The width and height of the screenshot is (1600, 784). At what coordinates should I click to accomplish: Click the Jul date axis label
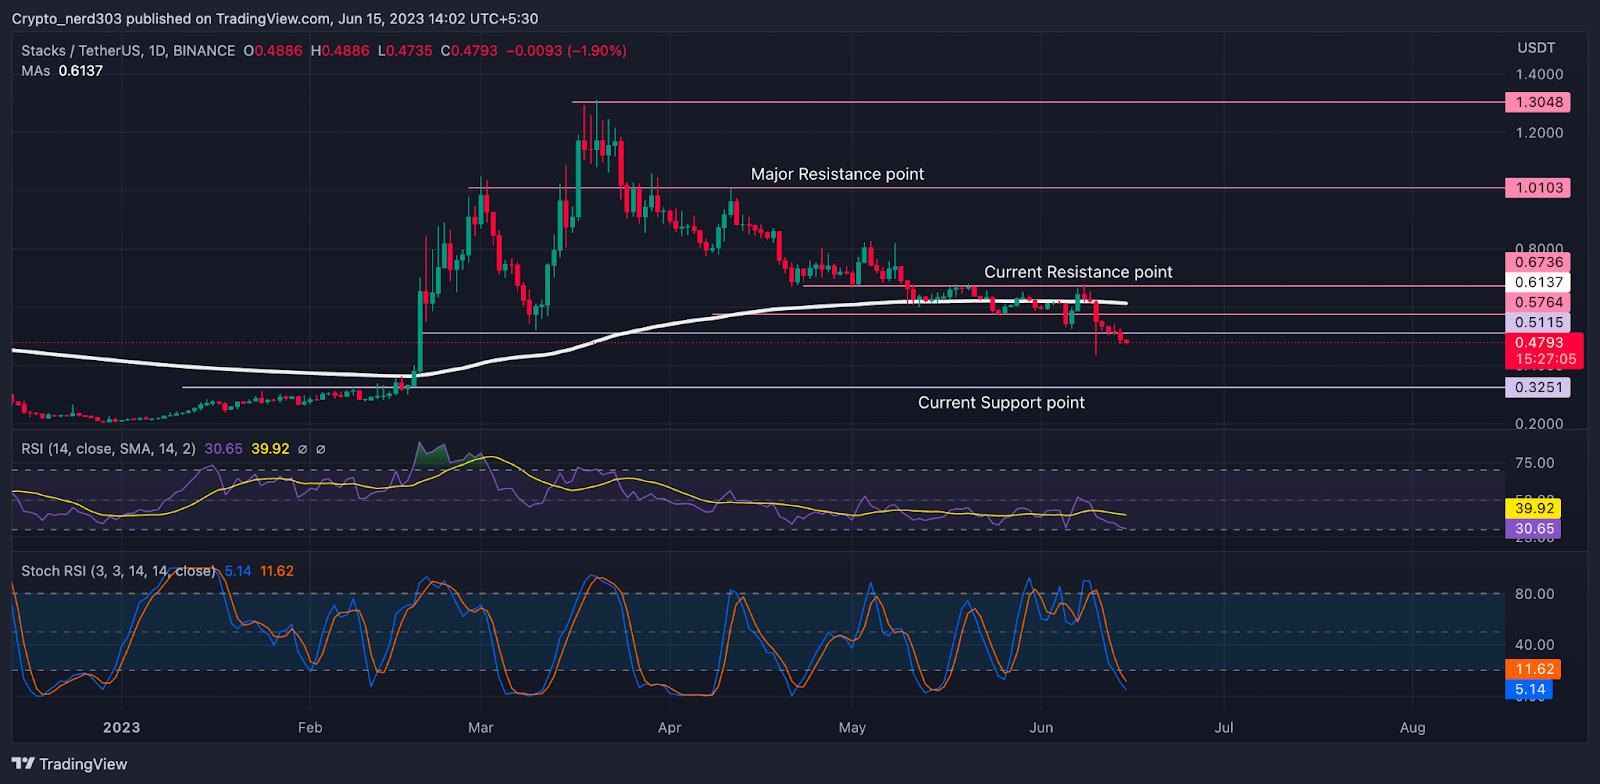[1224, 727]
